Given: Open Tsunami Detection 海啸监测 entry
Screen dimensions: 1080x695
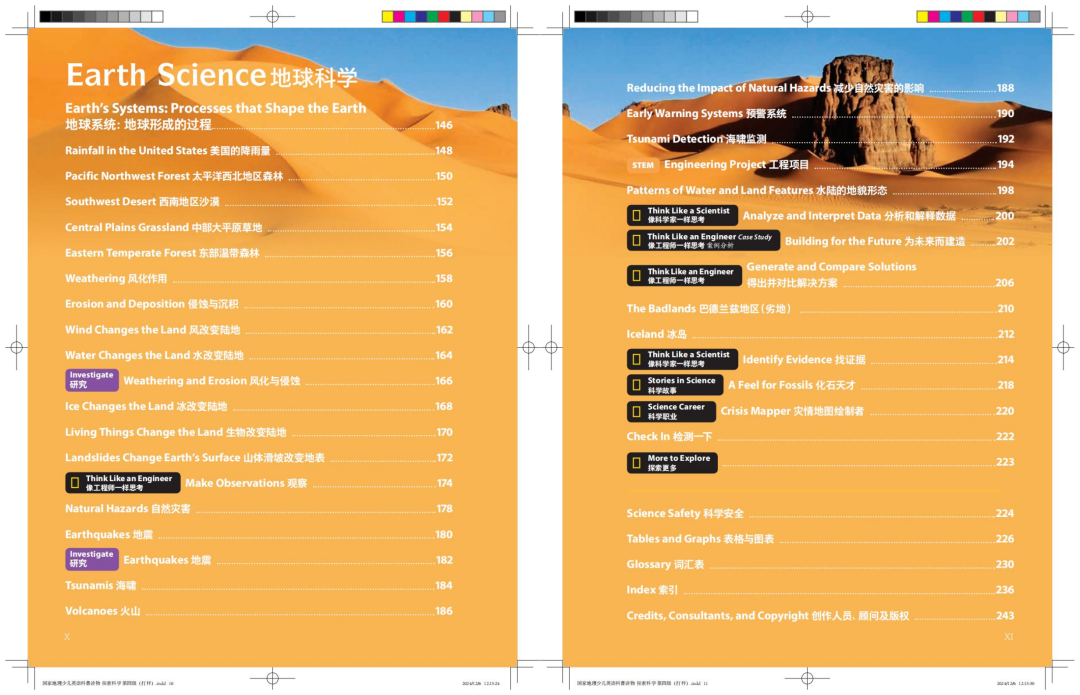Looking at the screenshot, I should [x=696, y=139].
